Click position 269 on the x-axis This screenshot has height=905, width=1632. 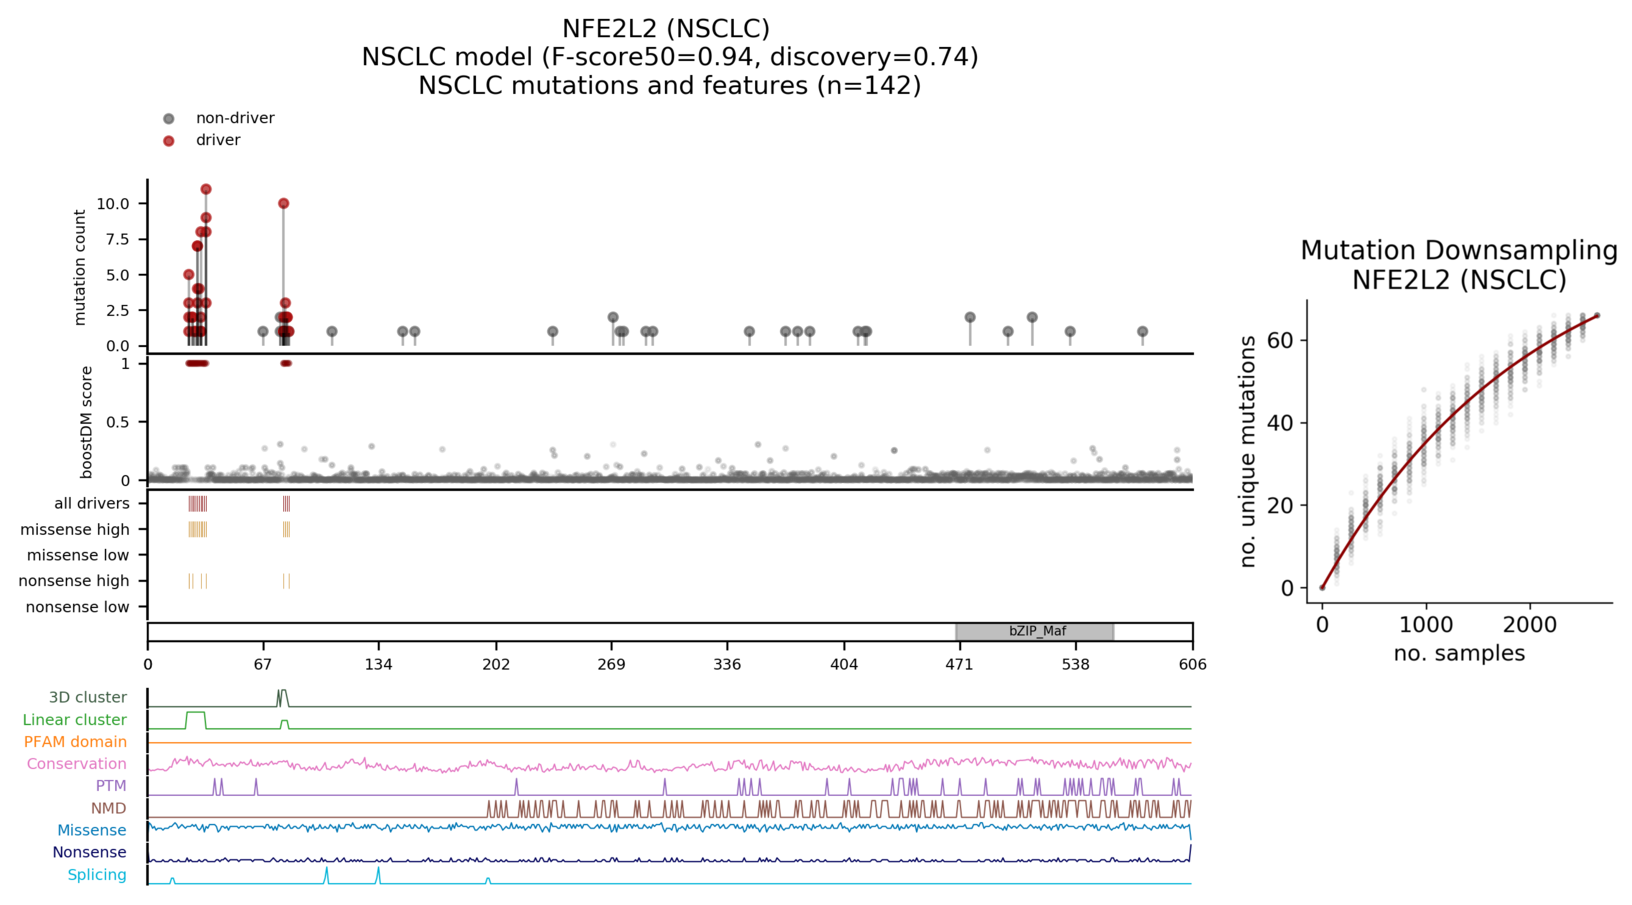612,665
